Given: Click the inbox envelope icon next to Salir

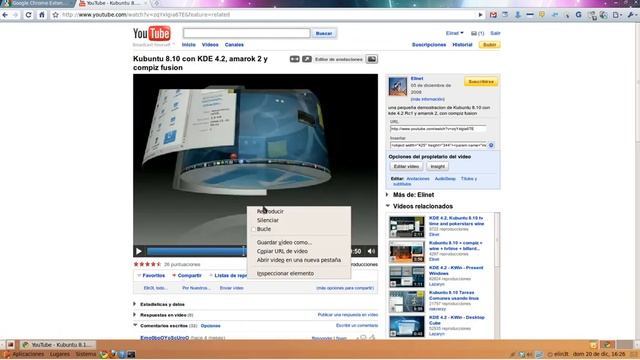Looking at the screenshot, I should tap(474, 33).
